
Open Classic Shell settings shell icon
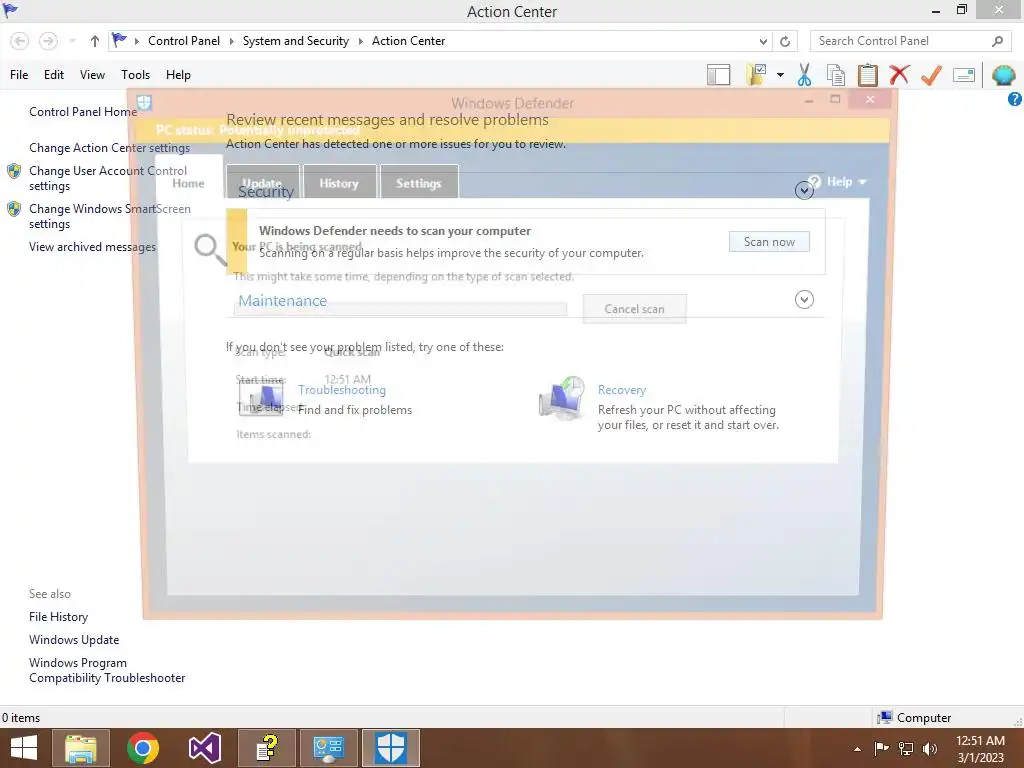tap(1003, 75)
